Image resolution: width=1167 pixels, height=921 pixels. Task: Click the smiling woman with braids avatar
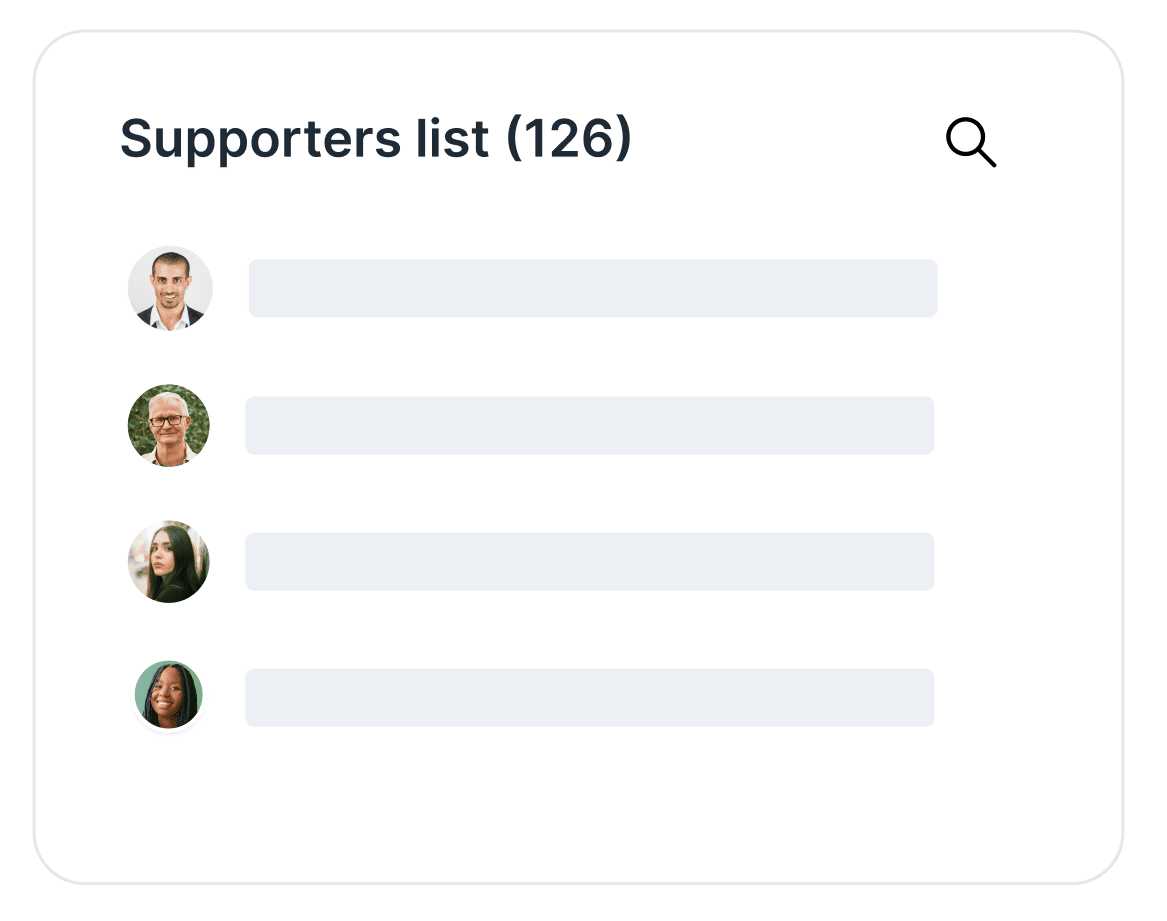tap(169, 696)
